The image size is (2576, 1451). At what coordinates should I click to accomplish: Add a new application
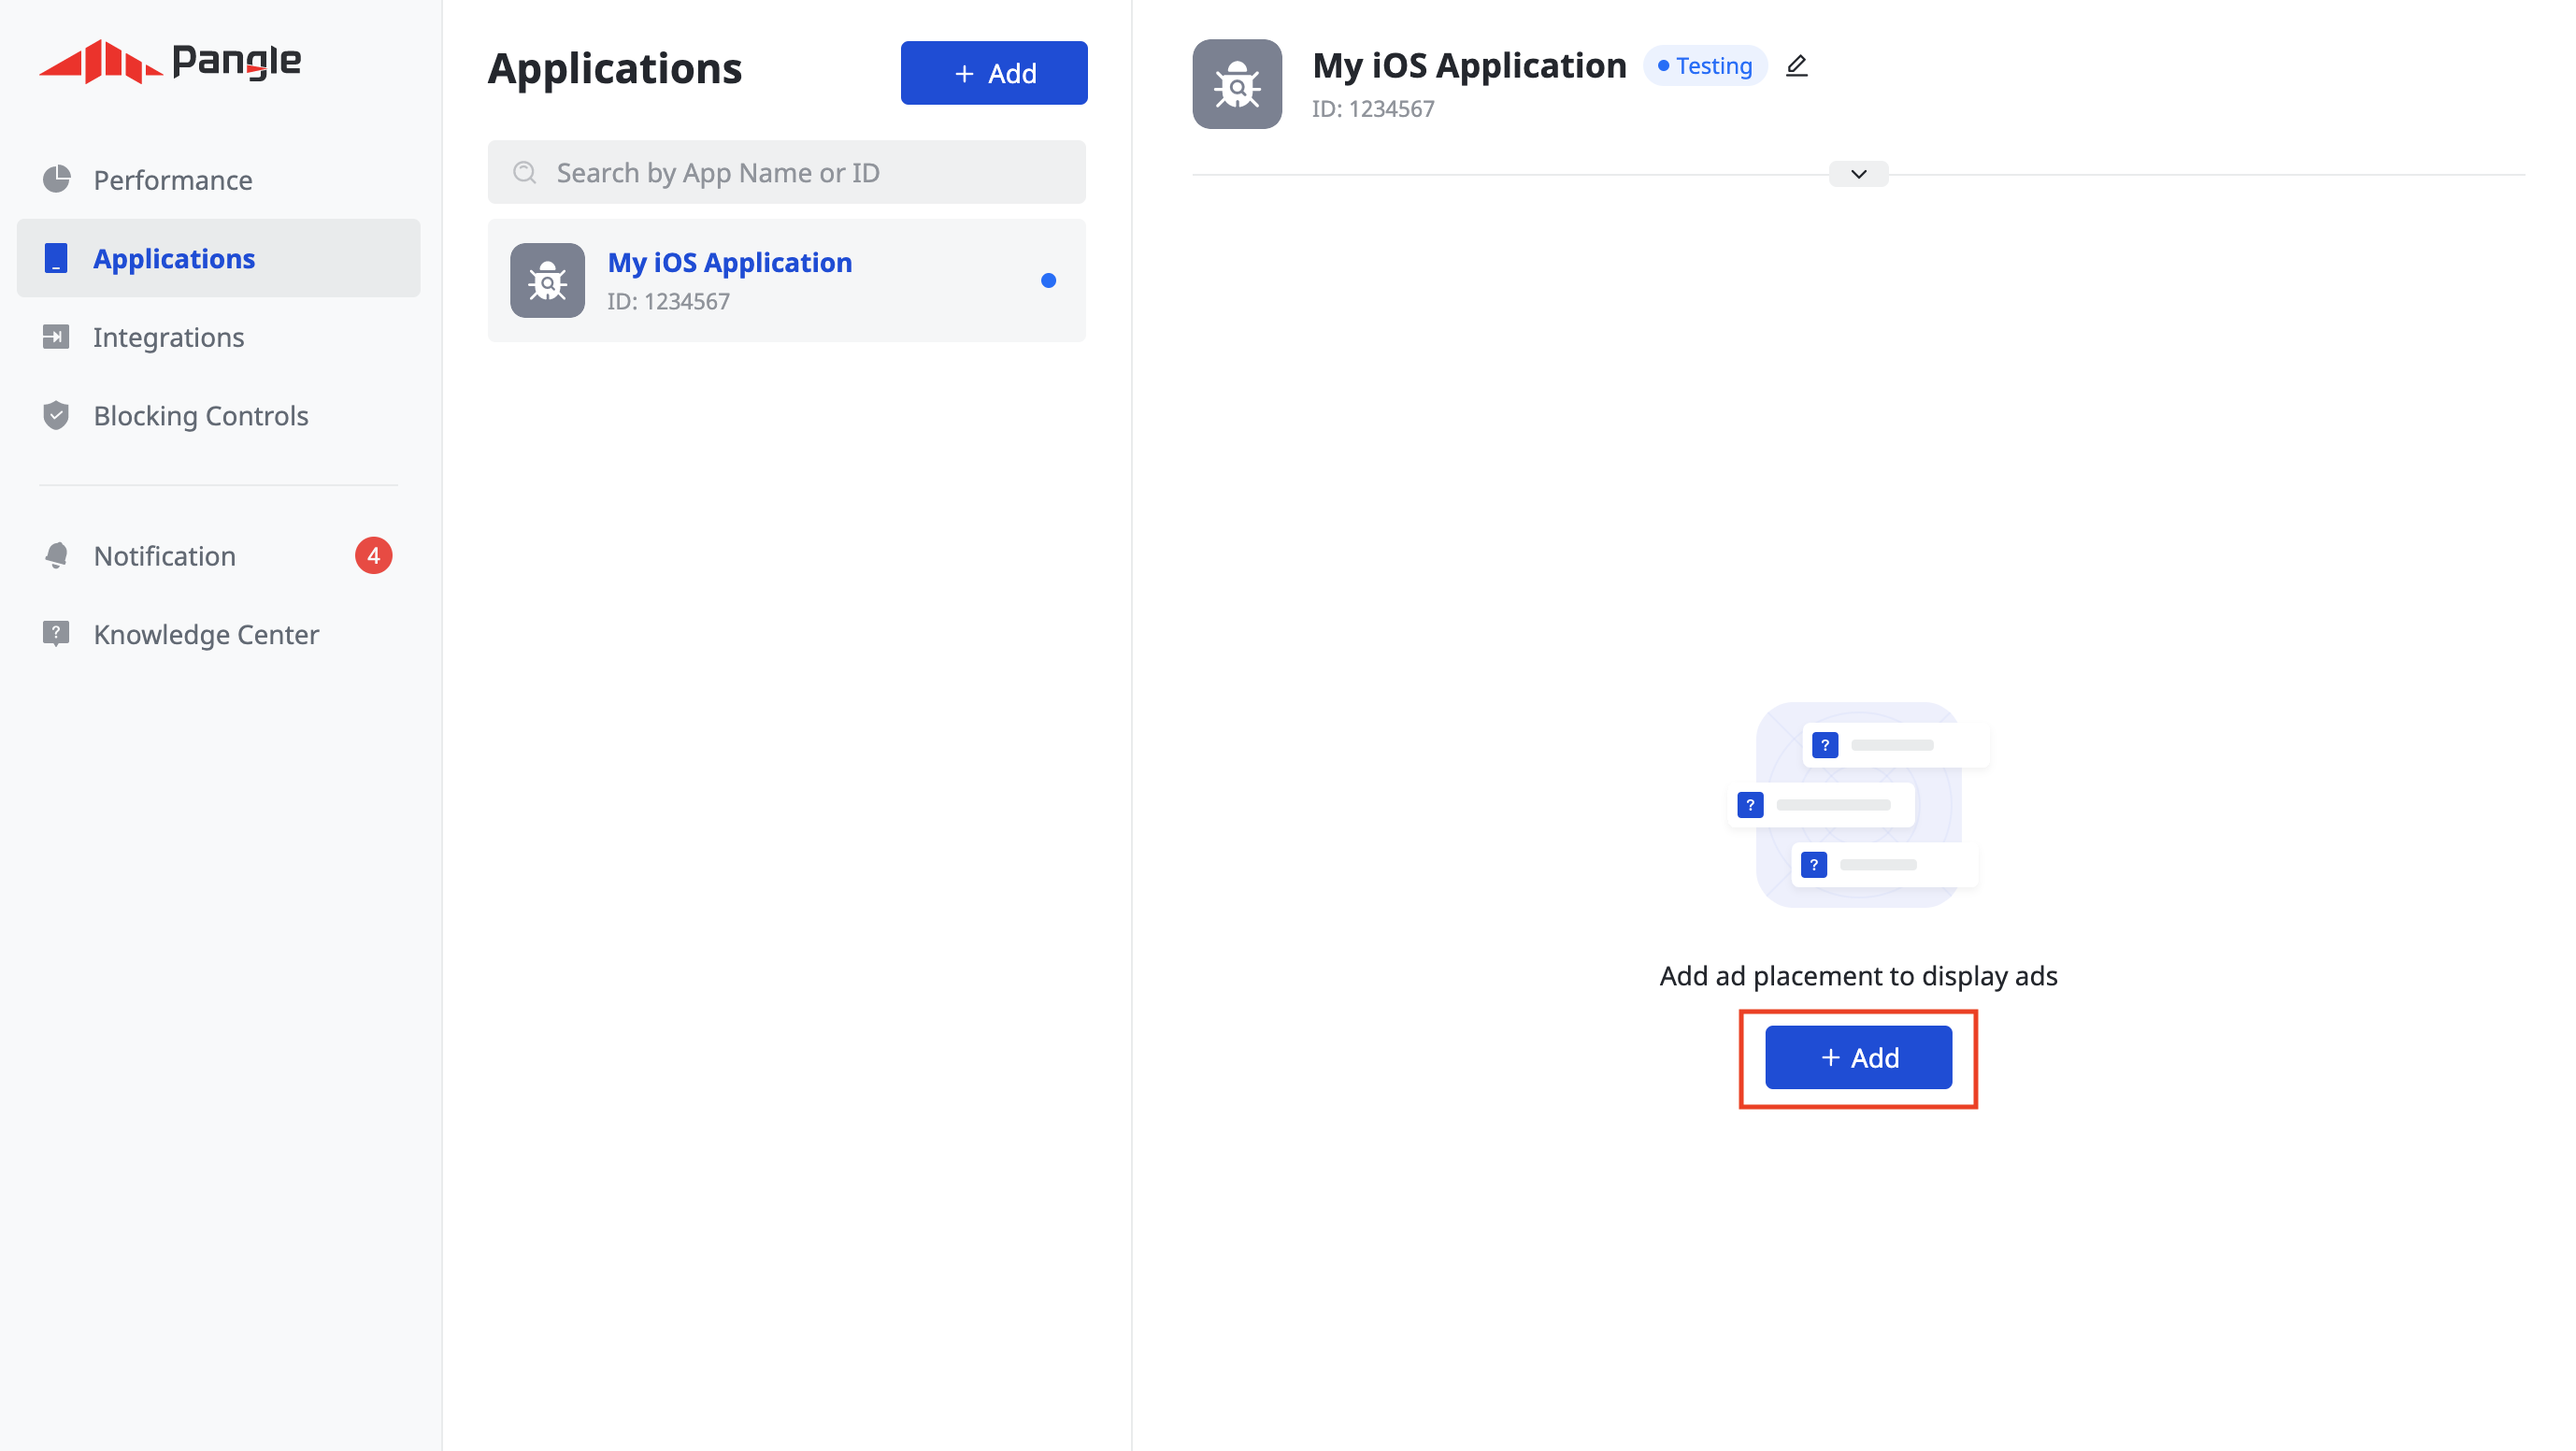[993, 73]
